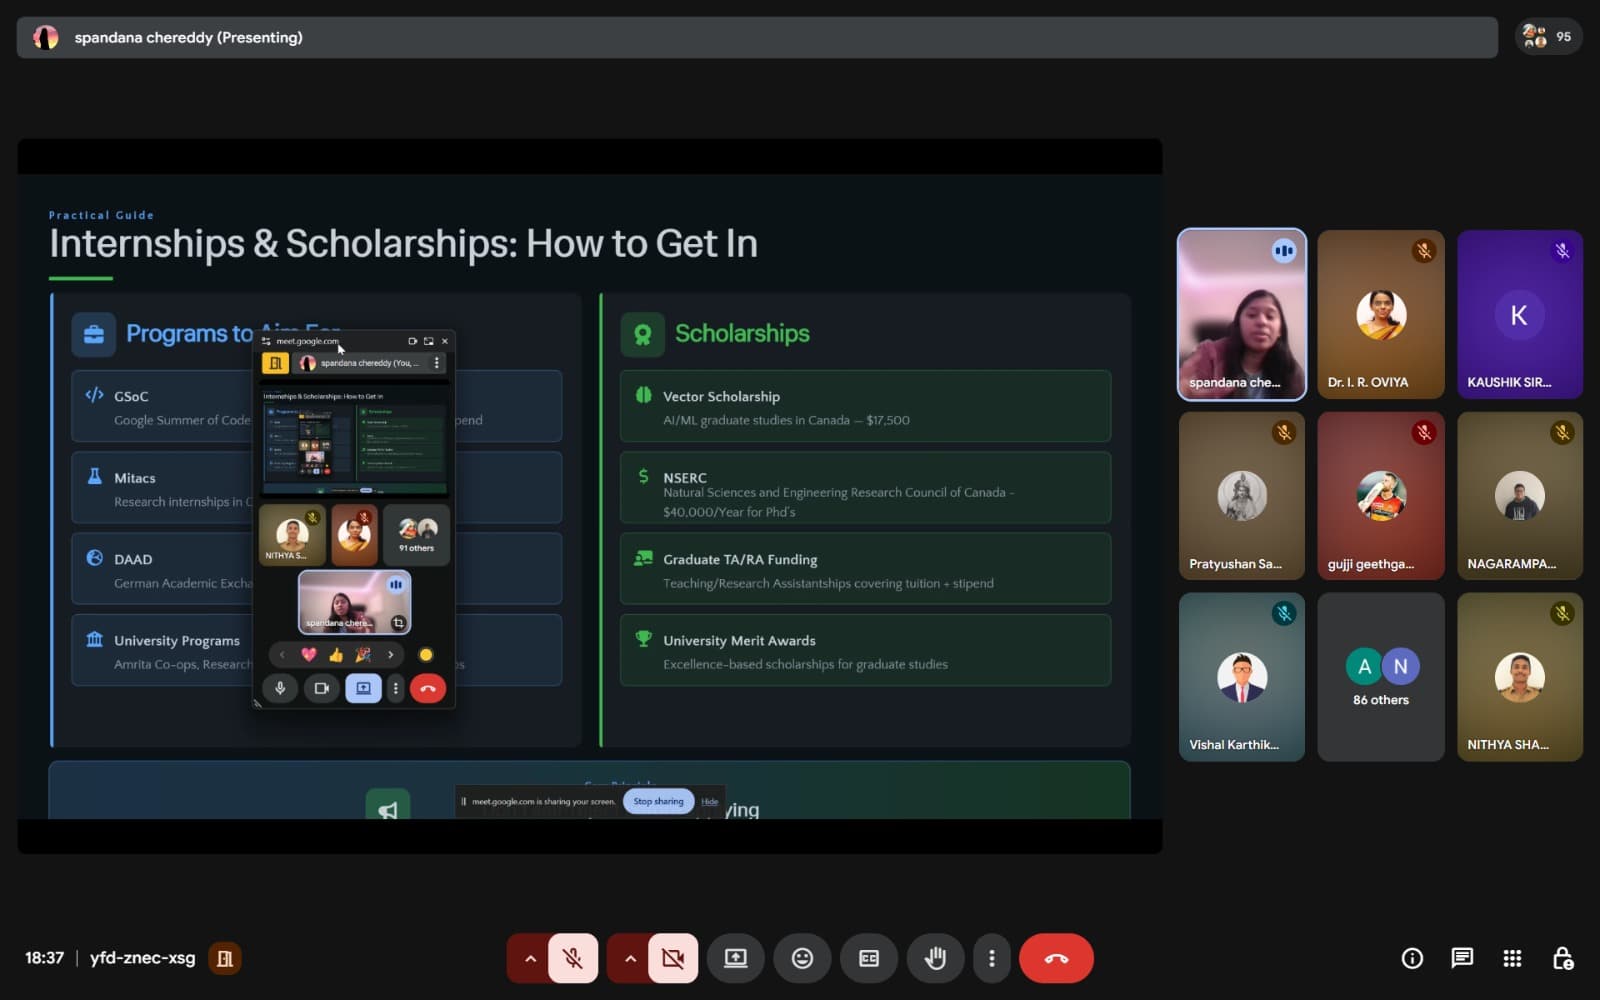Screen dimensions: 1600x1000
Task: Click the spandana chereddy (Presenting) banner
Action: 757,37
